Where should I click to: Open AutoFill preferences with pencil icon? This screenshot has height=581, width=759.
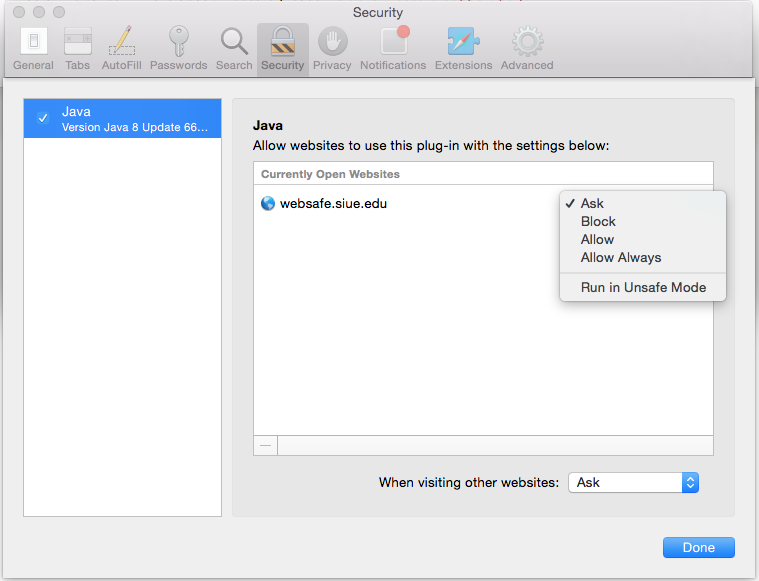121,49
